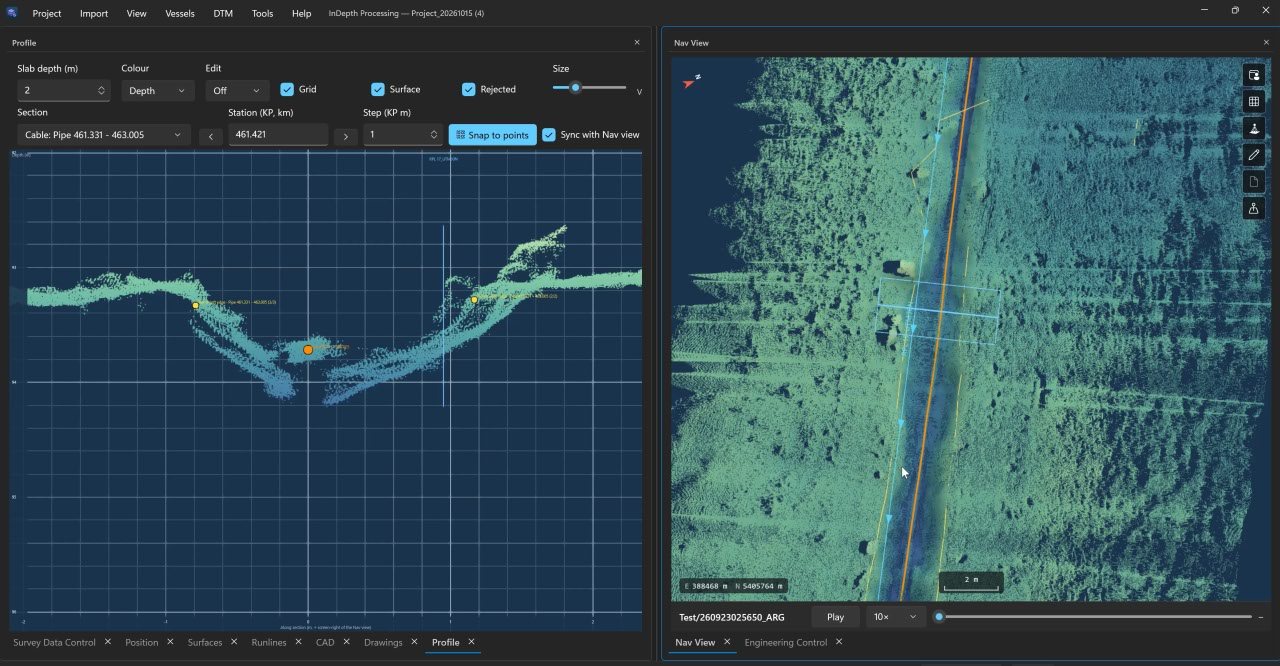Open the Import menu

coord(94,13)
